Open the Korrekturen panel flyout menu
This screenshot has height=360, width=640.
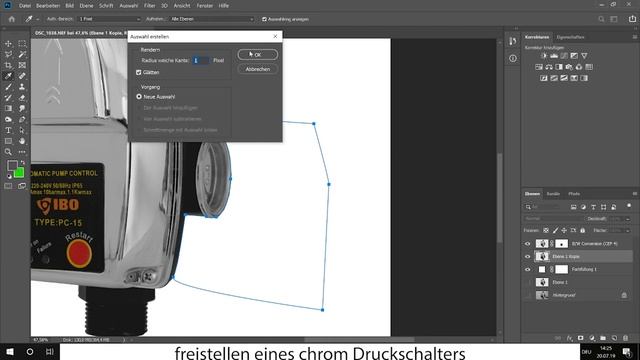coord(635,37)
